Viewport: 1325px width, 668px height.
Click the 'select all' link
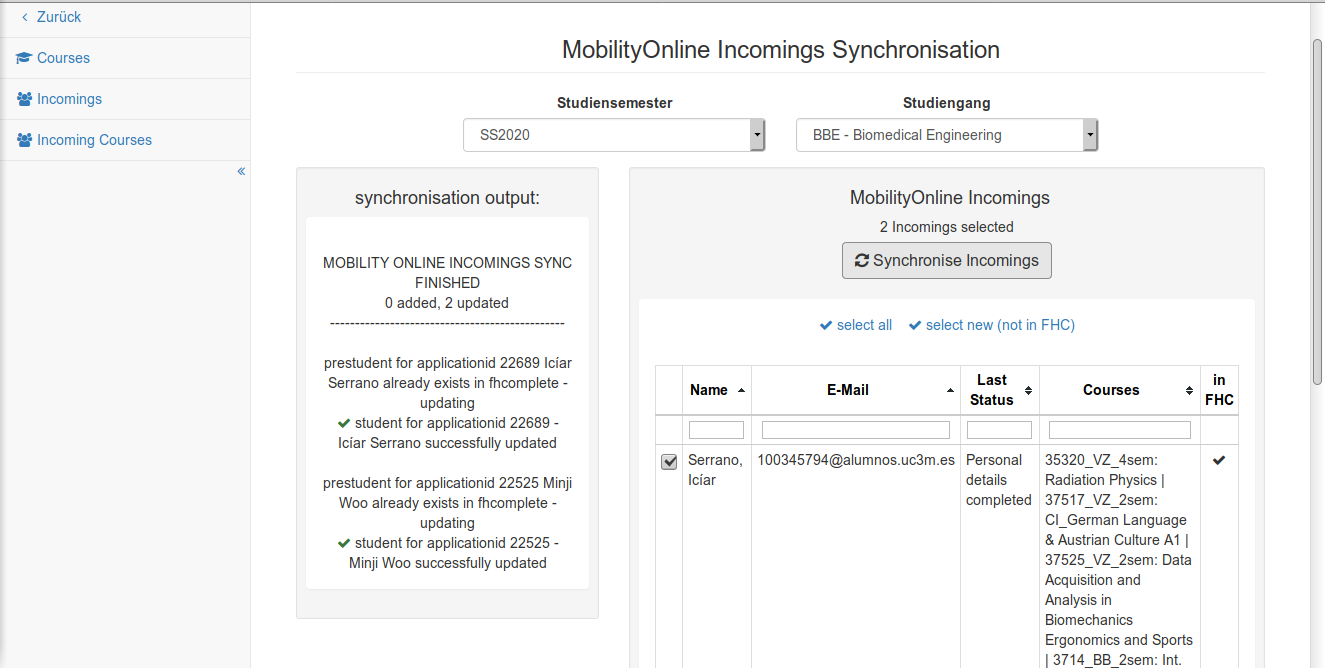pos(856,325)
